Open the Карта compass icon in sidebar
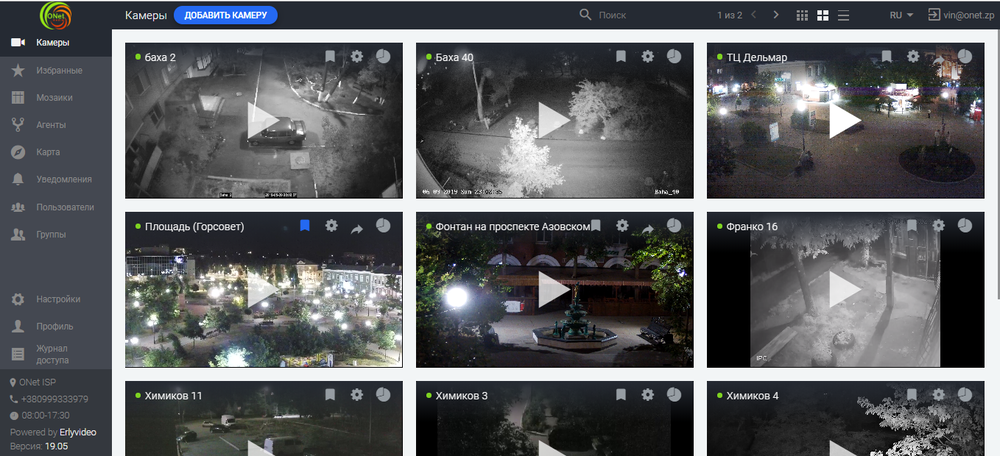 (17, 152)
